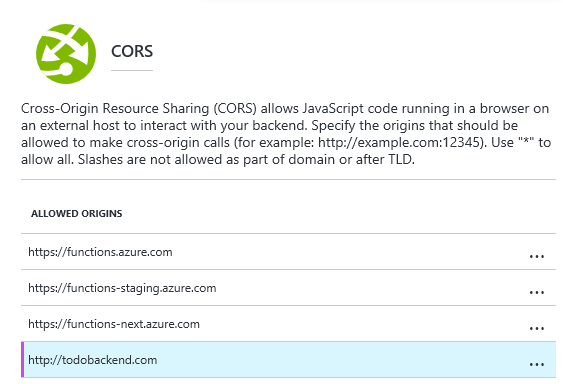Edit the https://functions-staging.azure.com origin entry

click(122, 288)
